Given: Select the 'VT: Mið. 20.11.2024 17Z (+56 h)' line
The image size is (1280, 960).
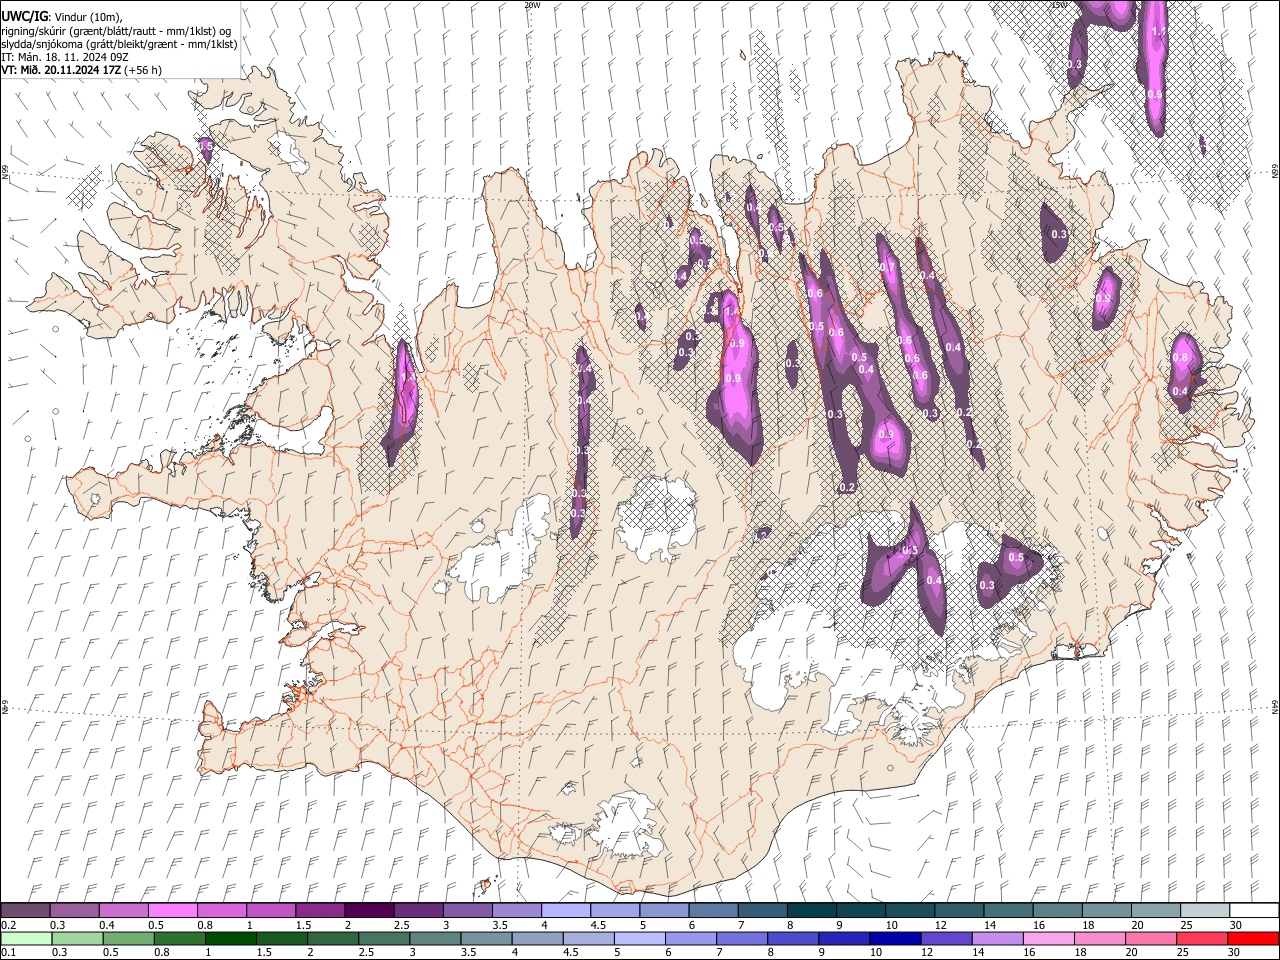Looking at the screenshot, I should pos(82,70).
